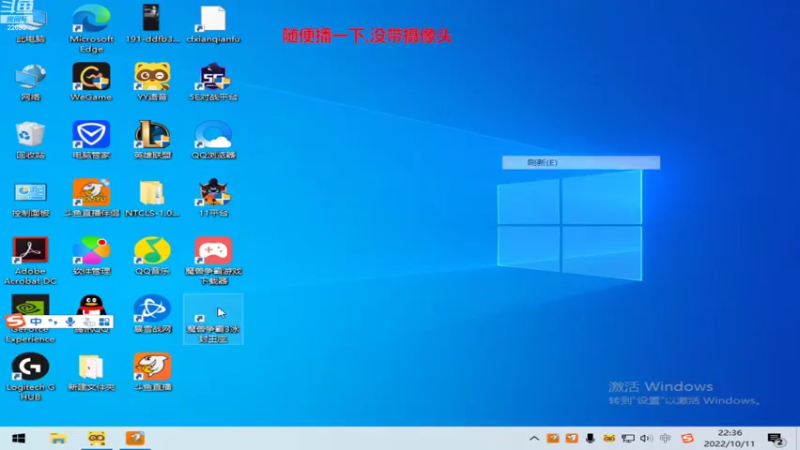Select the YY语音 desktop shortcut
Image resolution: width=800 pixels, height=450 pixels.
[x=152, y=82]
